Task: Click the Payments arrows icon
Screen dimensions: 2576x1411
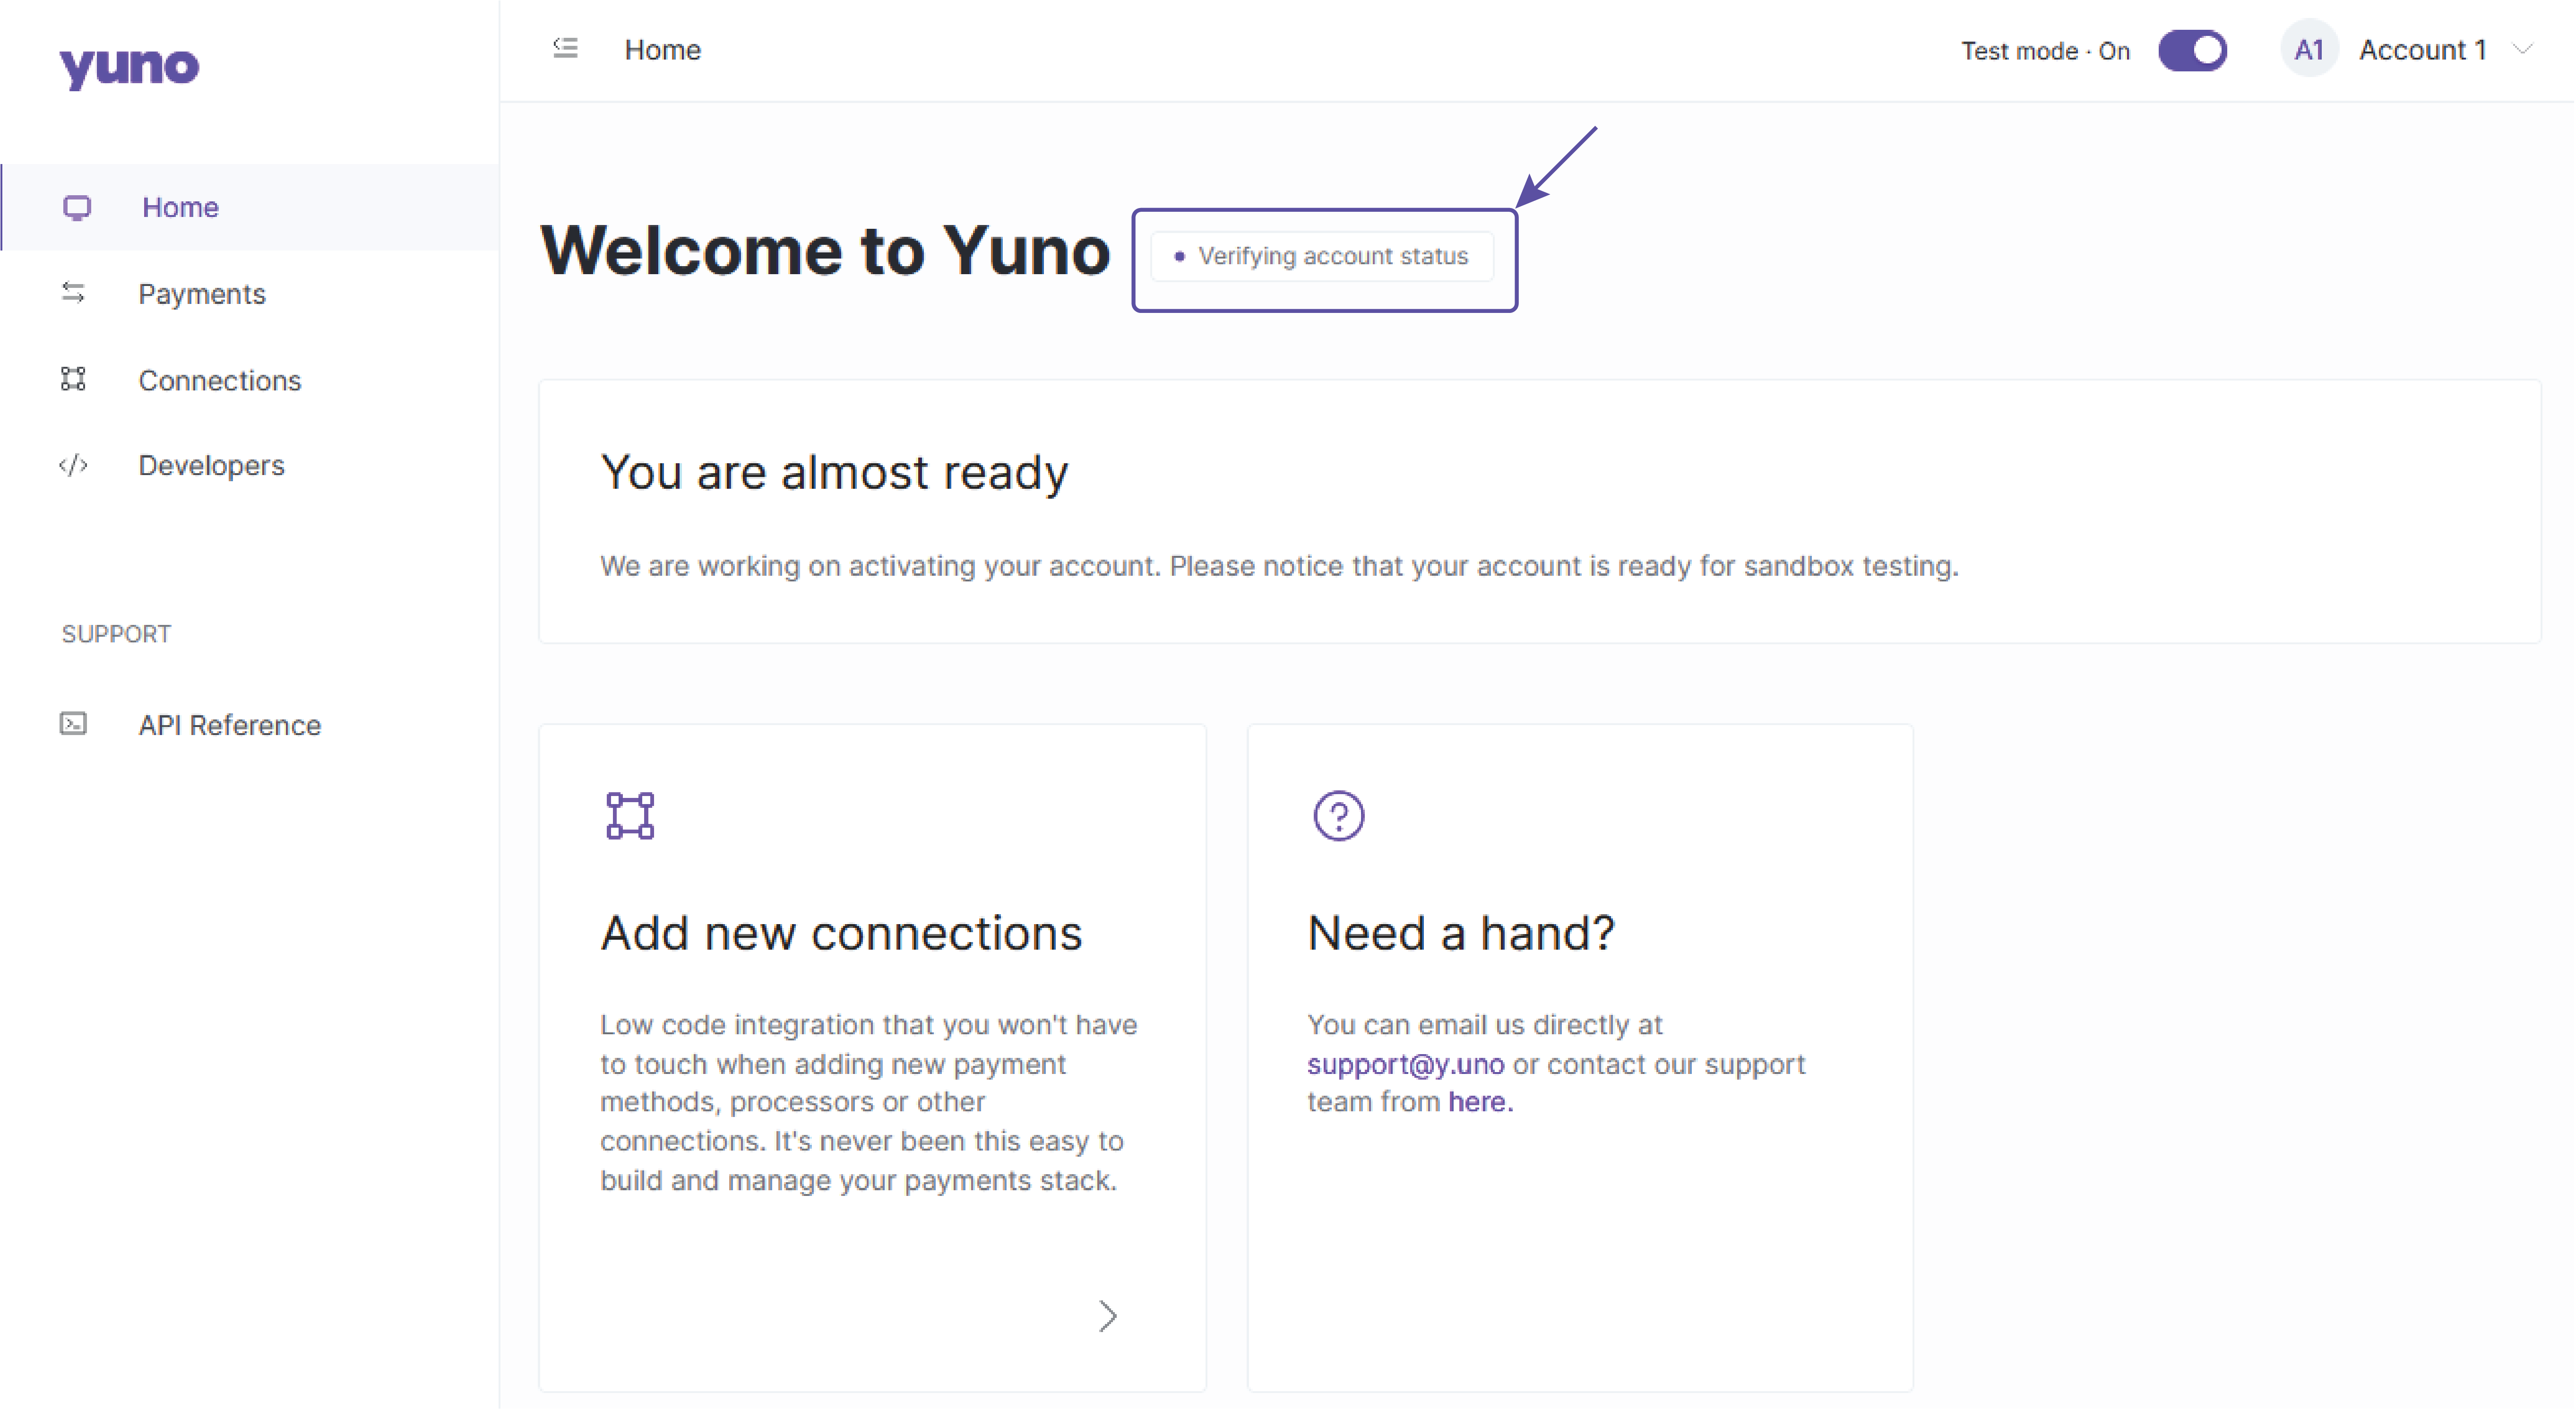Action: 73,293
